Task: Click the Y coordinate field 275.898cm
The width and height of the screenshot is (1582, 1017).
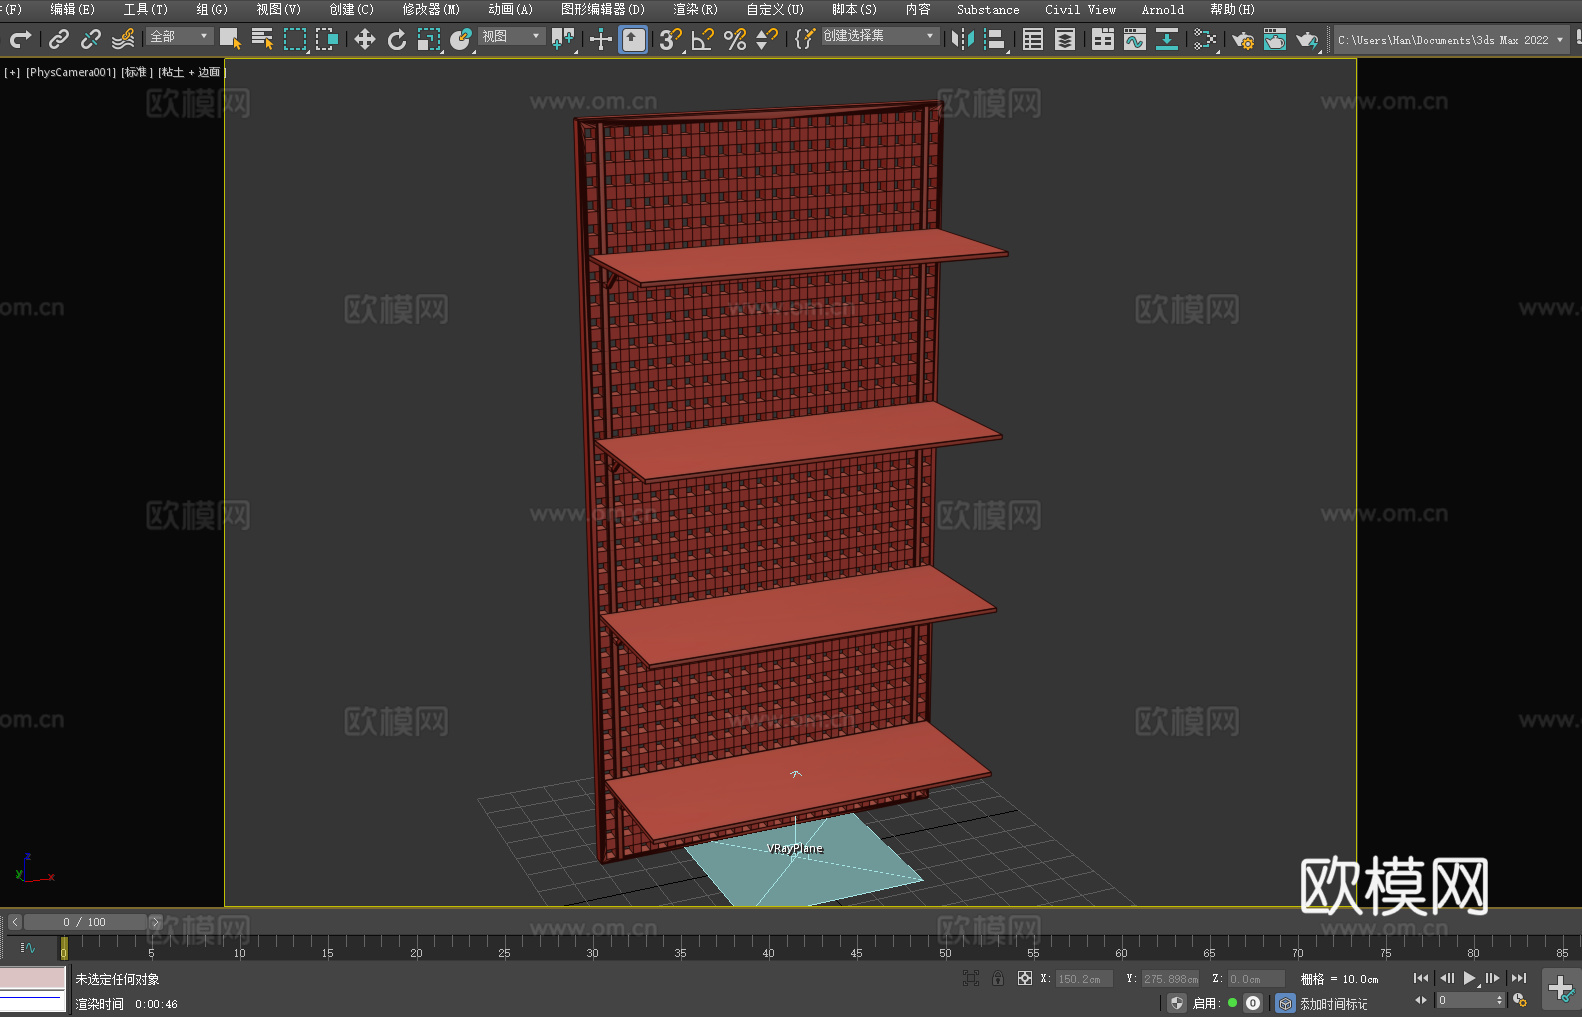Action: 1170,979
